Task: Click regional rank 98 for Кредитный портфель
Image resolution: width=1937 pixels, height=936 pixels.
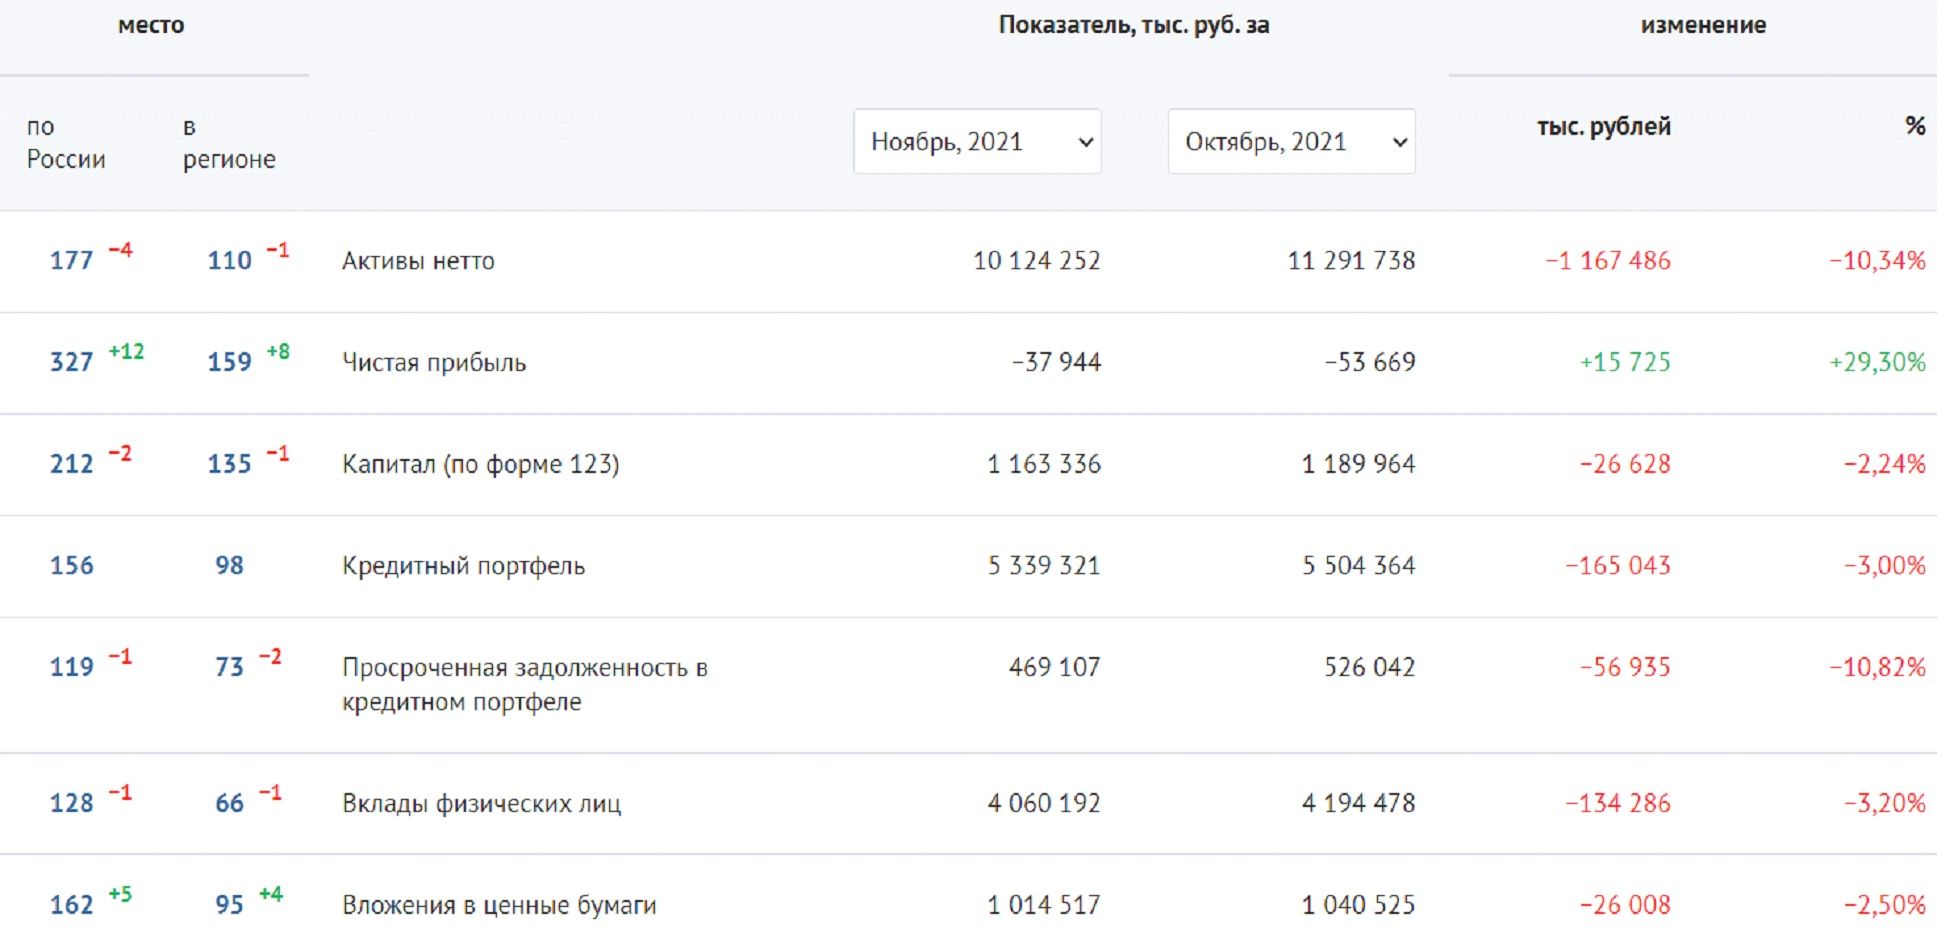Action: click(229, 566)
